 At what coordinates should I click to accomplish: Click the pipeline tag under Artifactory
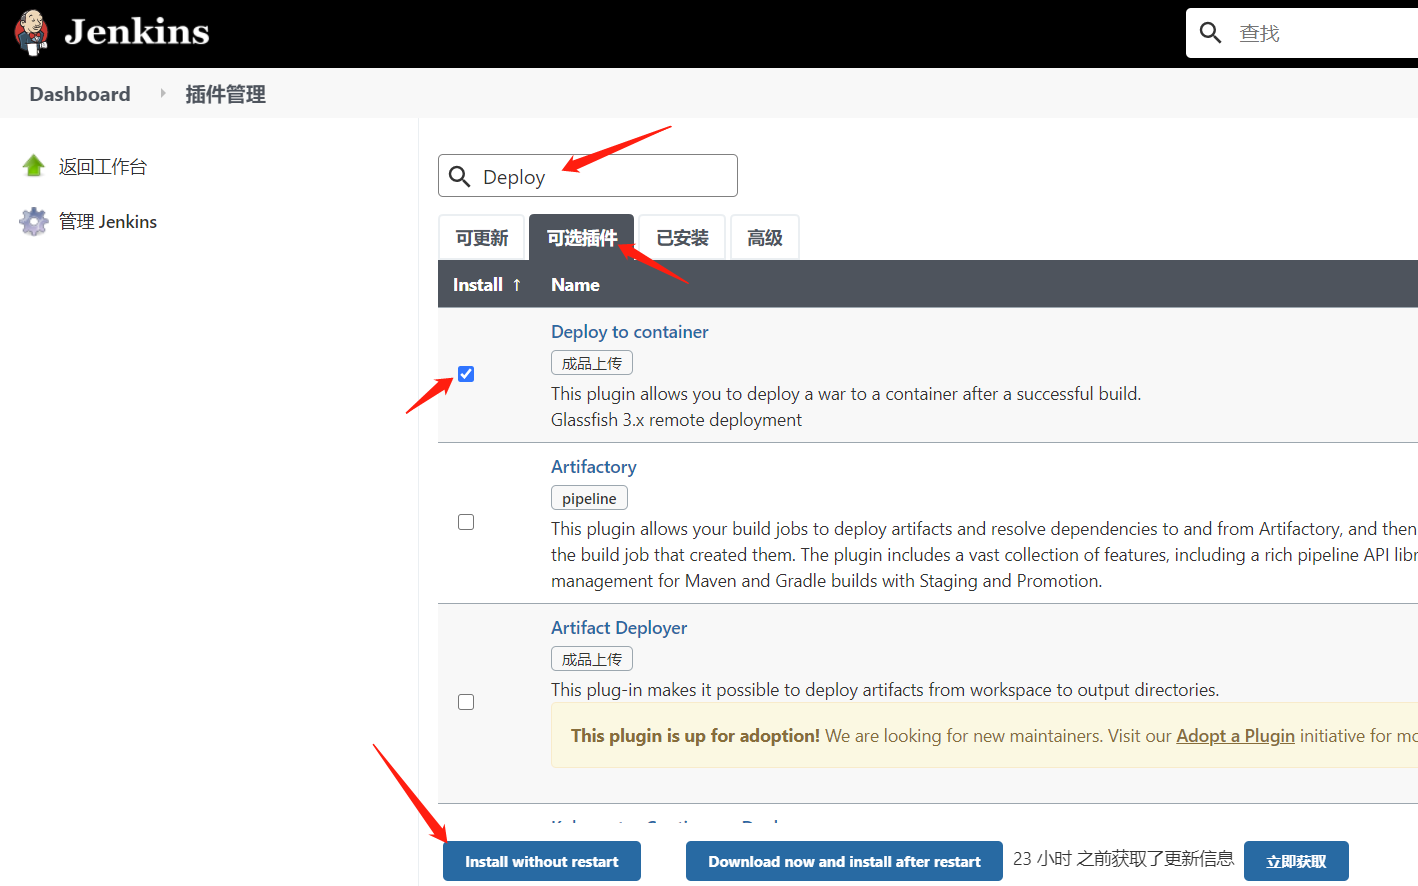(589, 498)
